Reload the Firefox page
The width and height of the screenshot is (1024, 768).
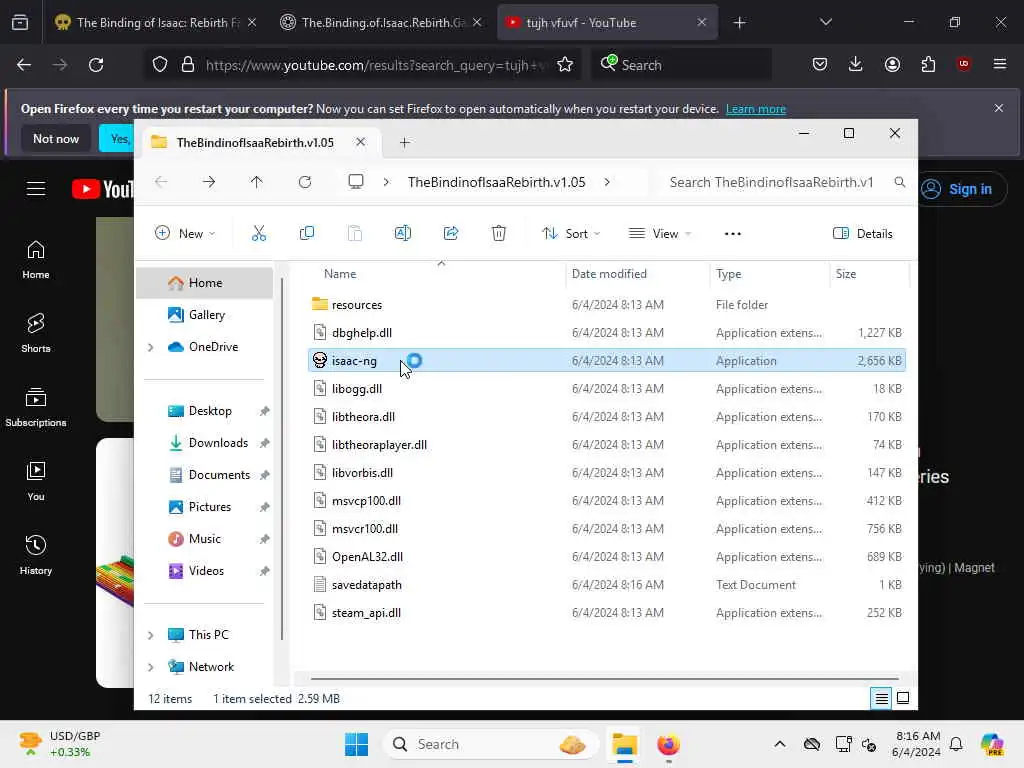(96, 65)
